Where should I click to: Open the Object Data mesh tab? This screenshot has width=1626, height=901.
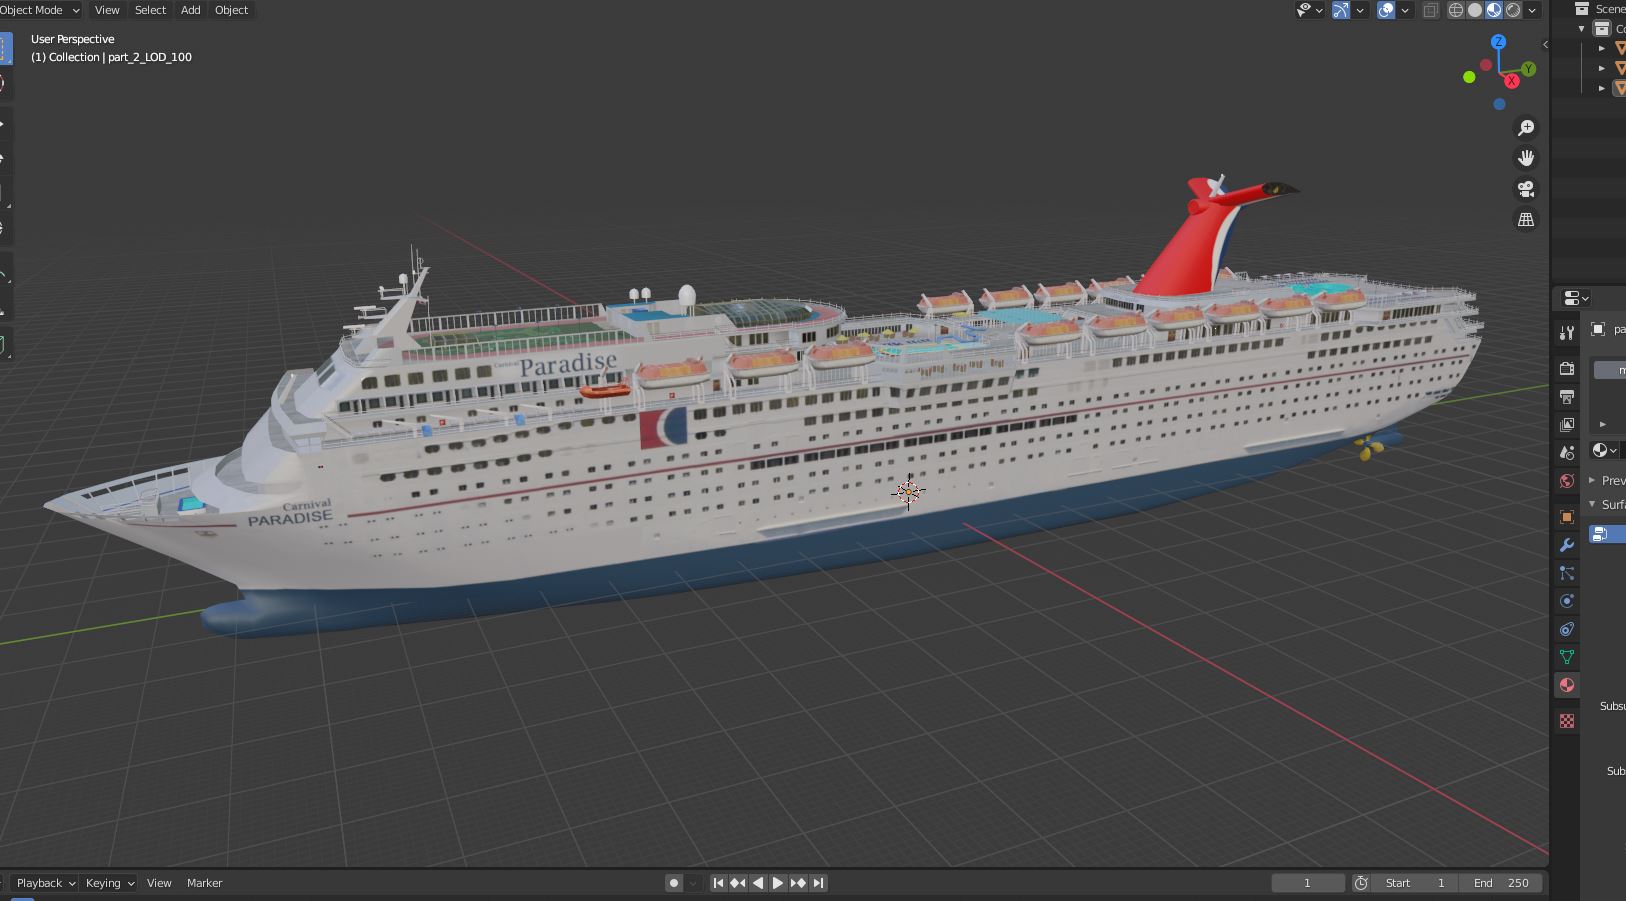pyautogui.click(x=1567, y=657)
